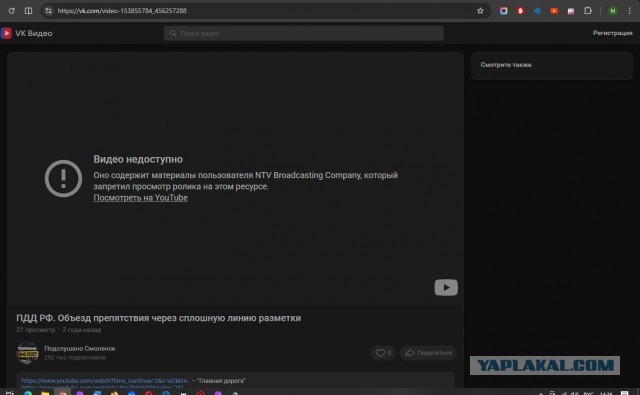Click the Смотрите также heading
This screenshot has height=395, width=640.
506,64
